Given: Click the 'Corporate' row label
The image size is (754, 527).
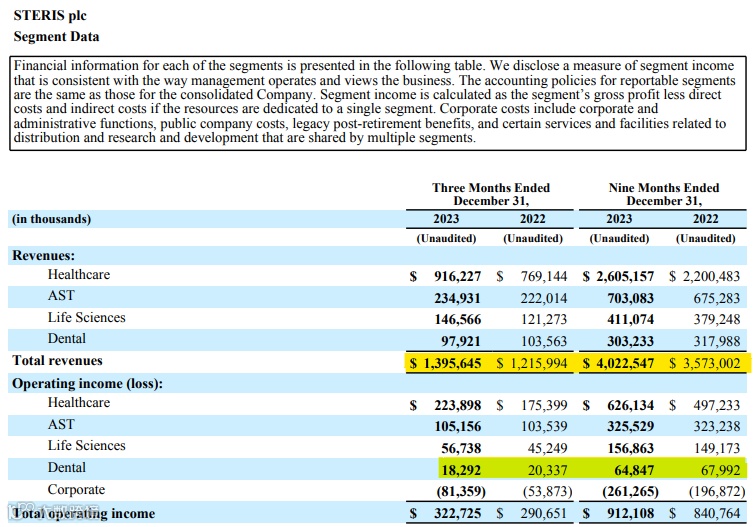Looking at the screenshot, I should click(x=76, y=489).
